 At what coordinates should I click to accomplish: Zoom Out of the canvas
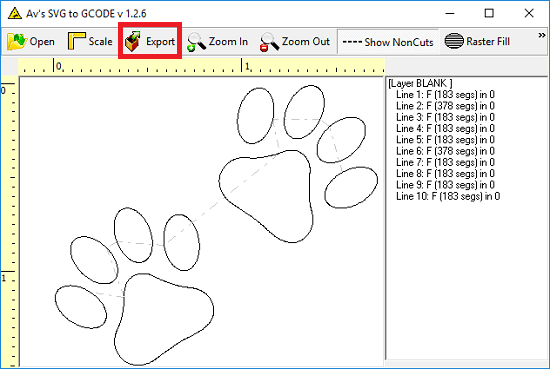tap(295, 41)
